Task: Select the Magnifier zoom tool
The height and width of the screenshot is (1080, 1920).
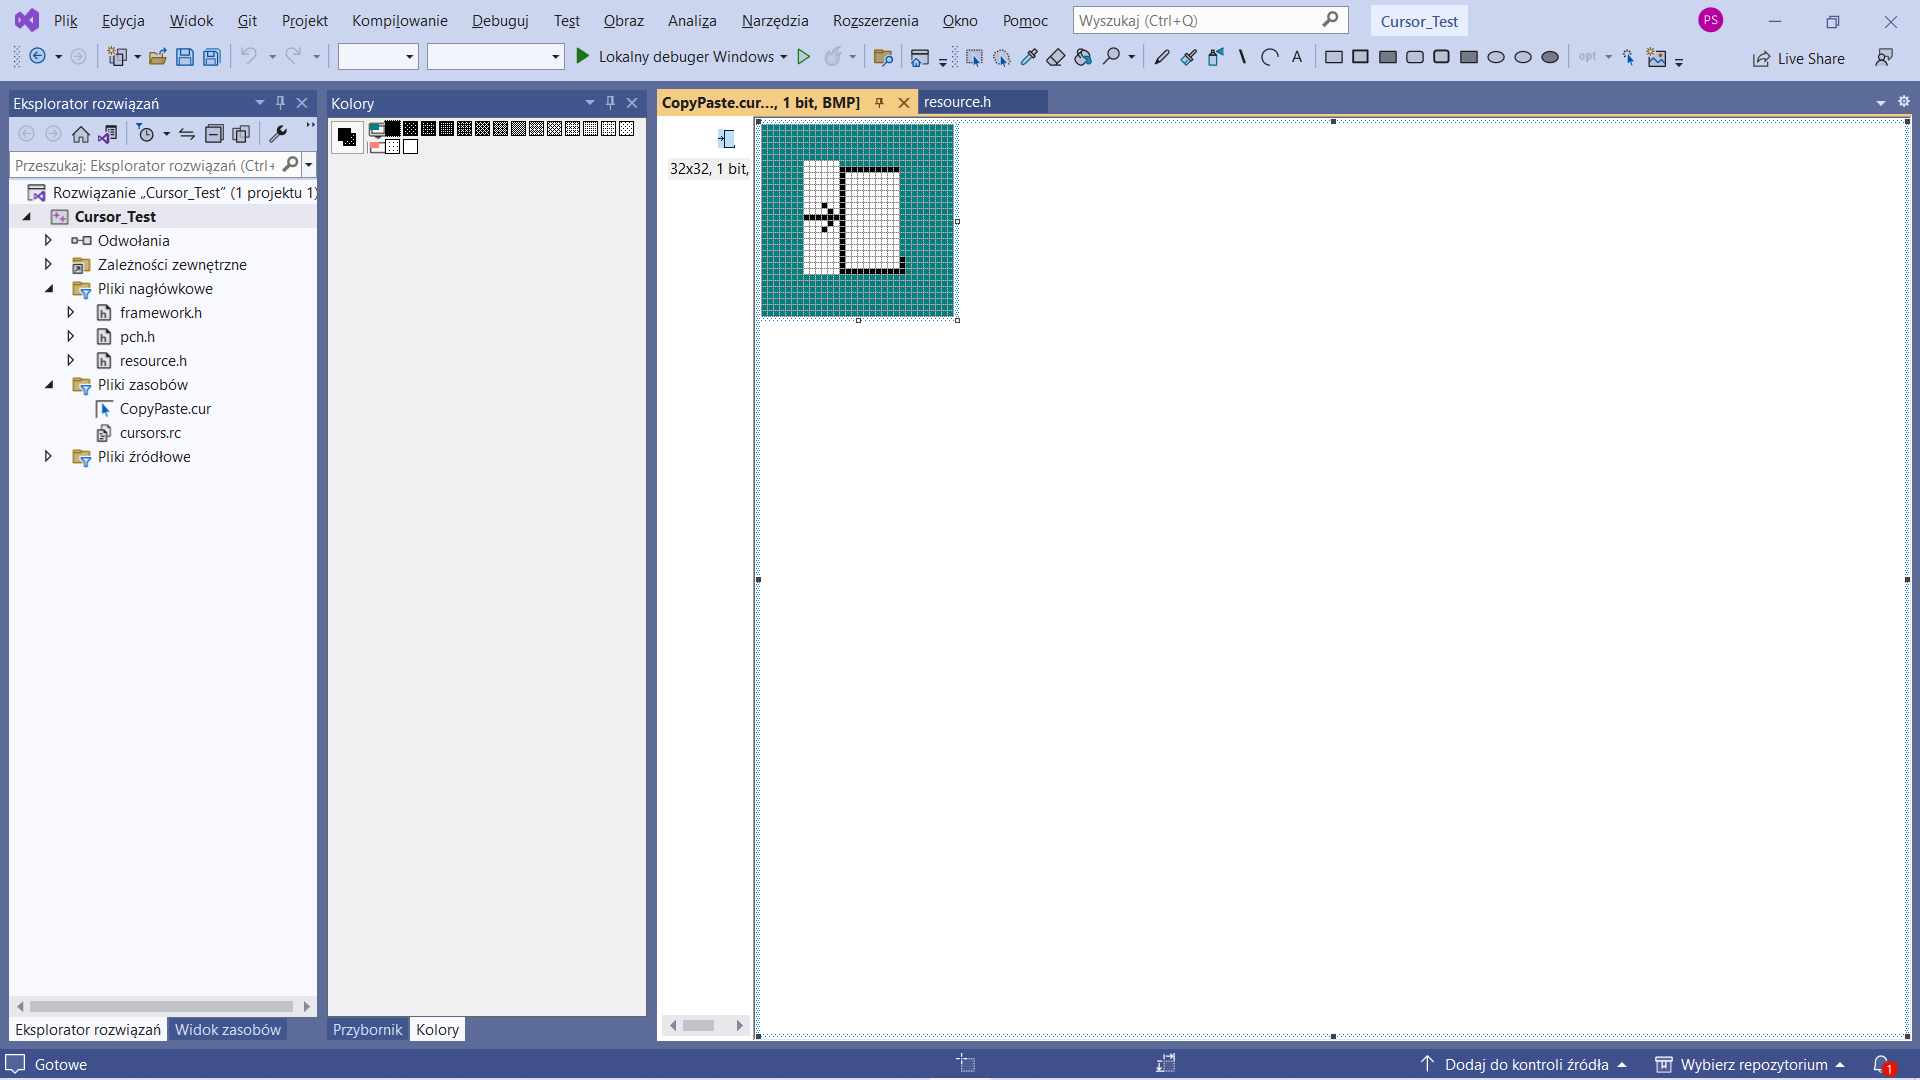Action: (1111, 57)
